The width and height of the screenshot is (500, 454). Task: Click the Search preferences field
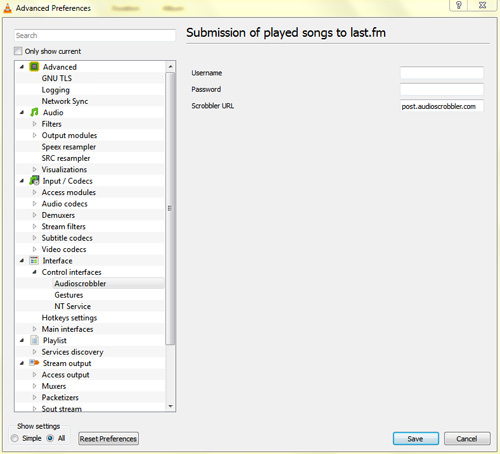95,35
